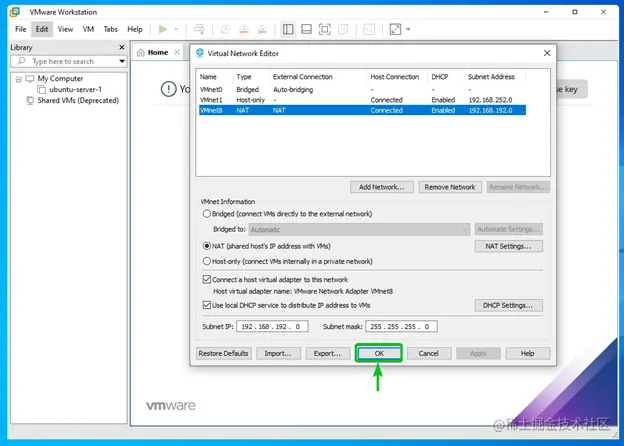This screenshot has width=624, height=446.
Task: Select ubuntu-server-1 in the Library tree
Action: coord(75,90)
